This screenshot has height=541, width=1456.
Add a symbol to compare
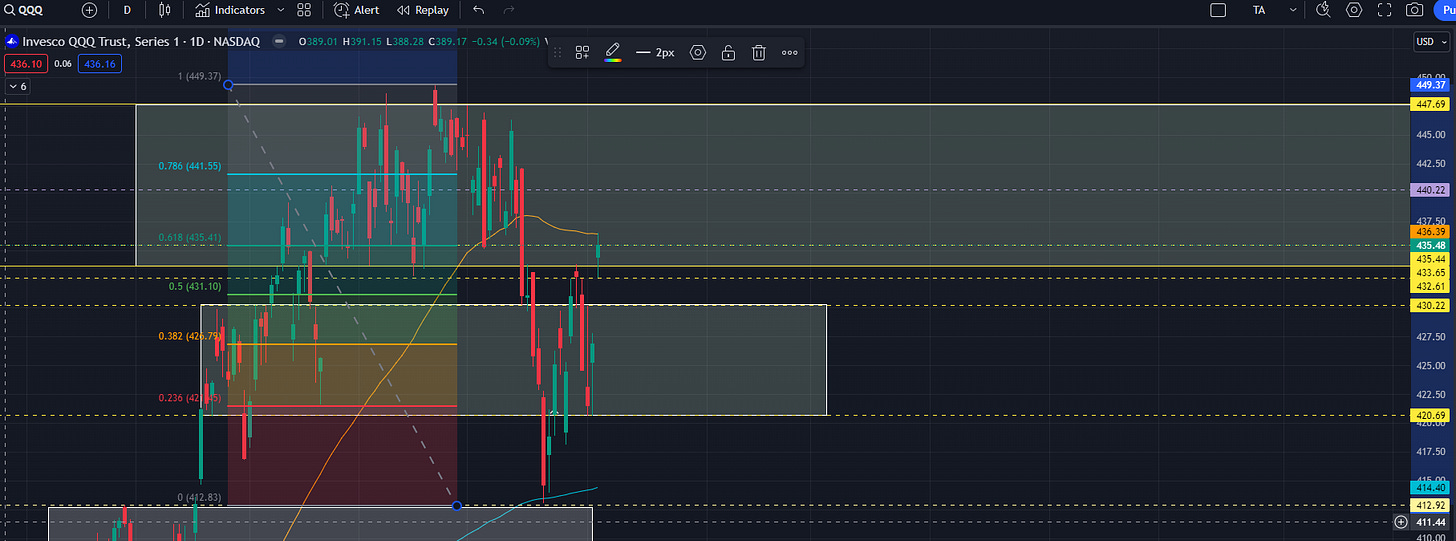tap(89, 10)
